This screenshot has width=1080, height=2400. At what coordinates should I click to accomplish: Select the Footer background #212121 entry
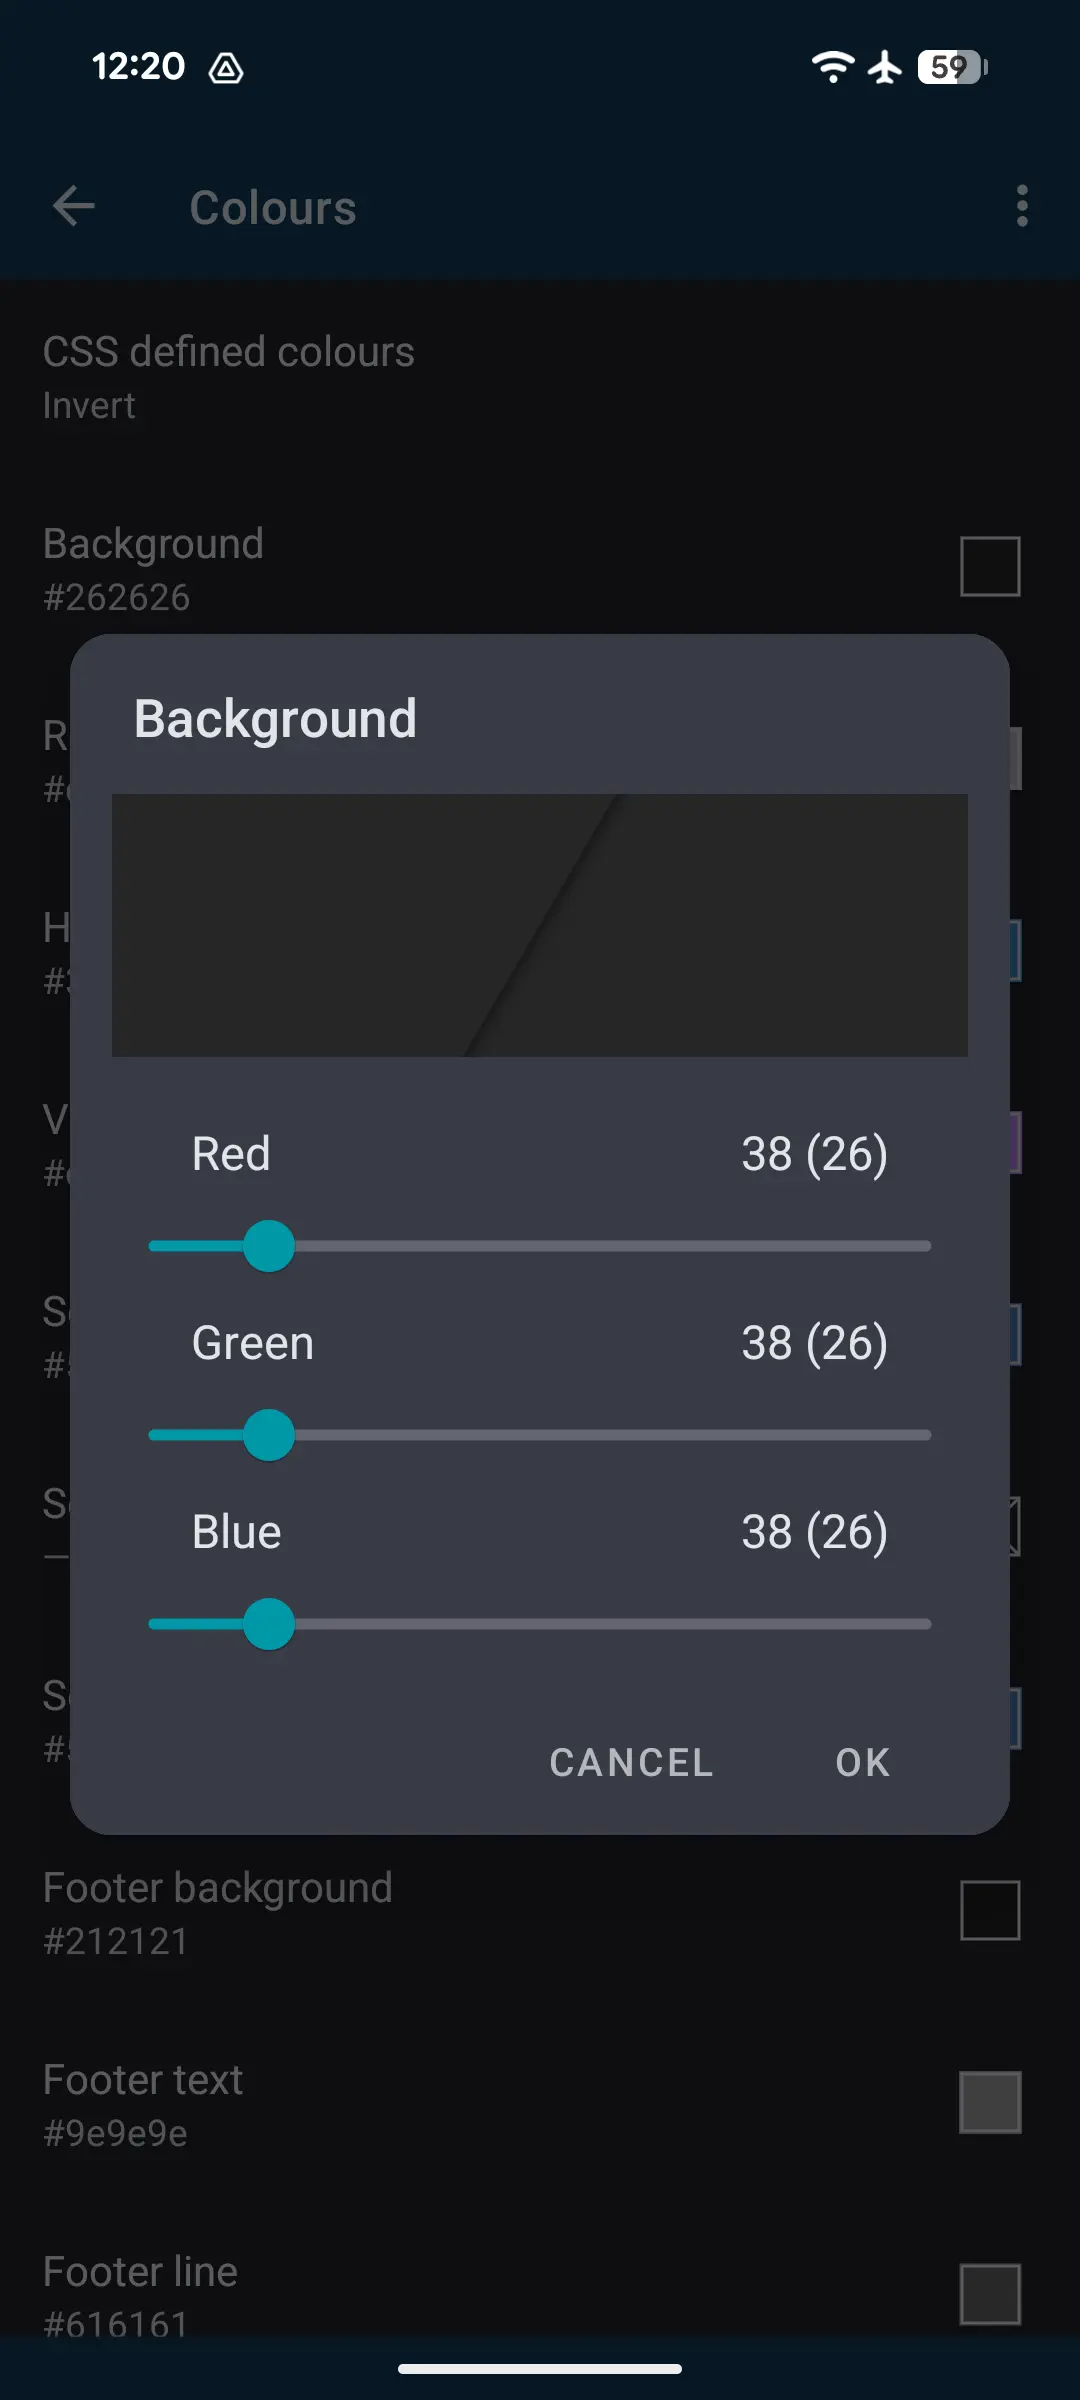tap(218, 1912)
